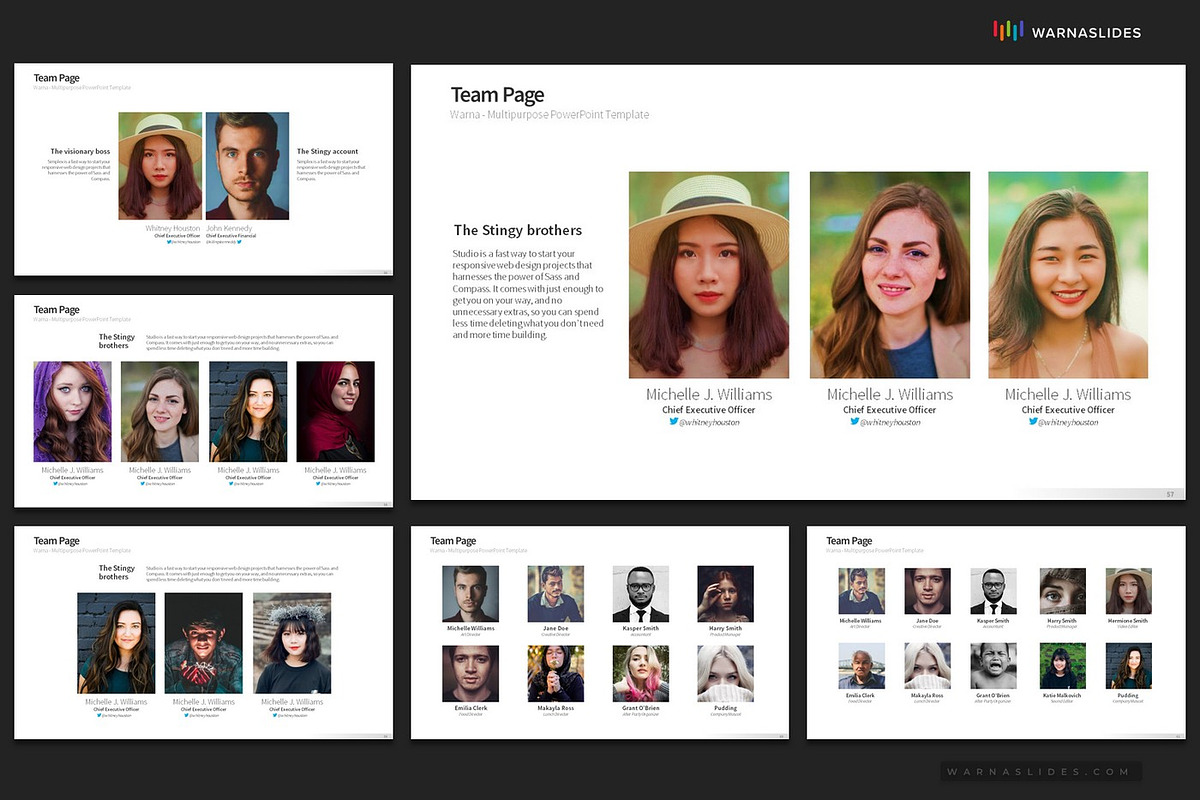Open the large straw hat woman portrait
Image resolution: width=1200 pixels, height=800 pixels.
[x=709, y=275]
